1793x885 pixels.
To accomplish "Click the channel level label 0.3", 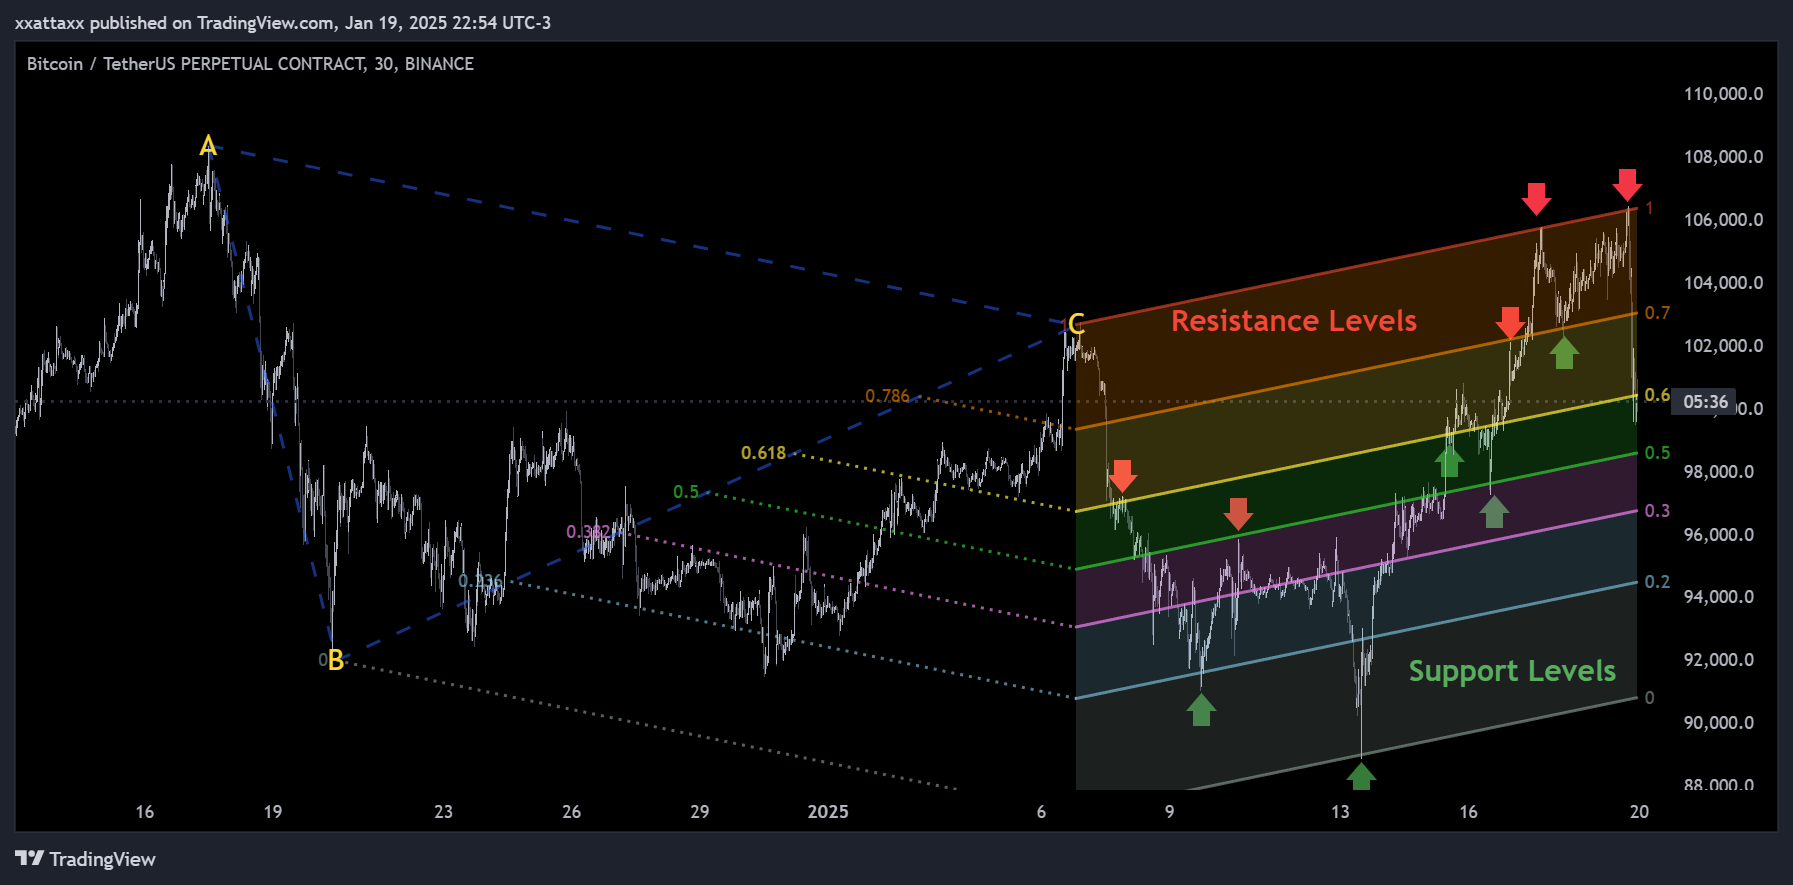I will [1657, 511].
